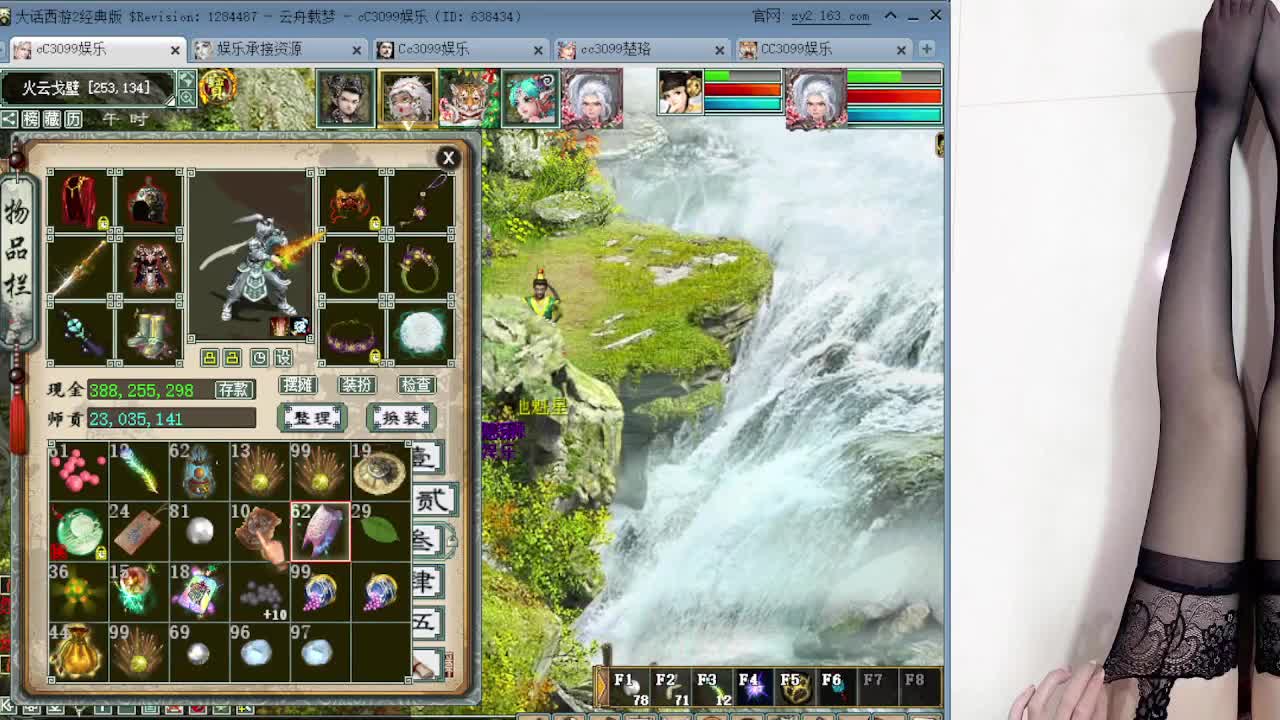The image size is (1280, 720).
Task: Click the pink beads inventory item
Action: tap(78, 471)
